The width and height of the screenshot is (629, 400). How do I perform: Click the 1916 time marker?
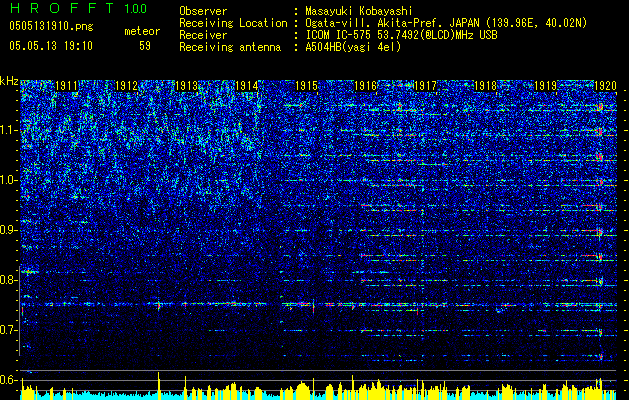[366, 86]
